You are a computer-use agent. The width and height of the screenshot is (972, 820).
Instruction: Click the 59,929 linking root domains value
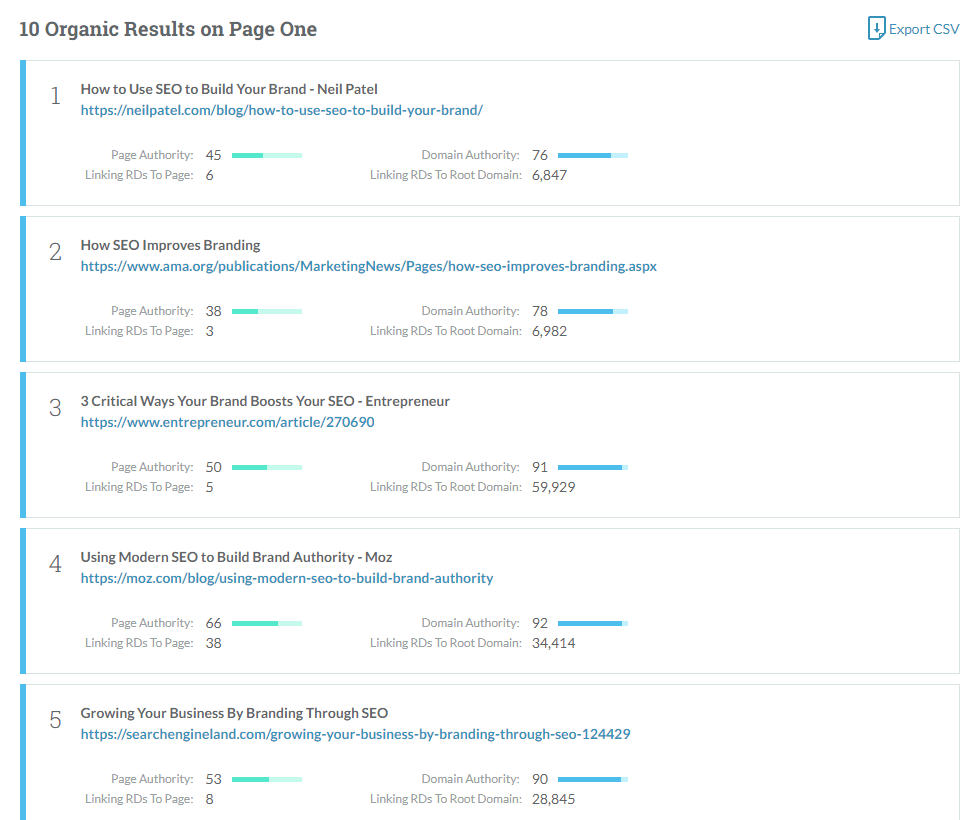click(553, 487)
